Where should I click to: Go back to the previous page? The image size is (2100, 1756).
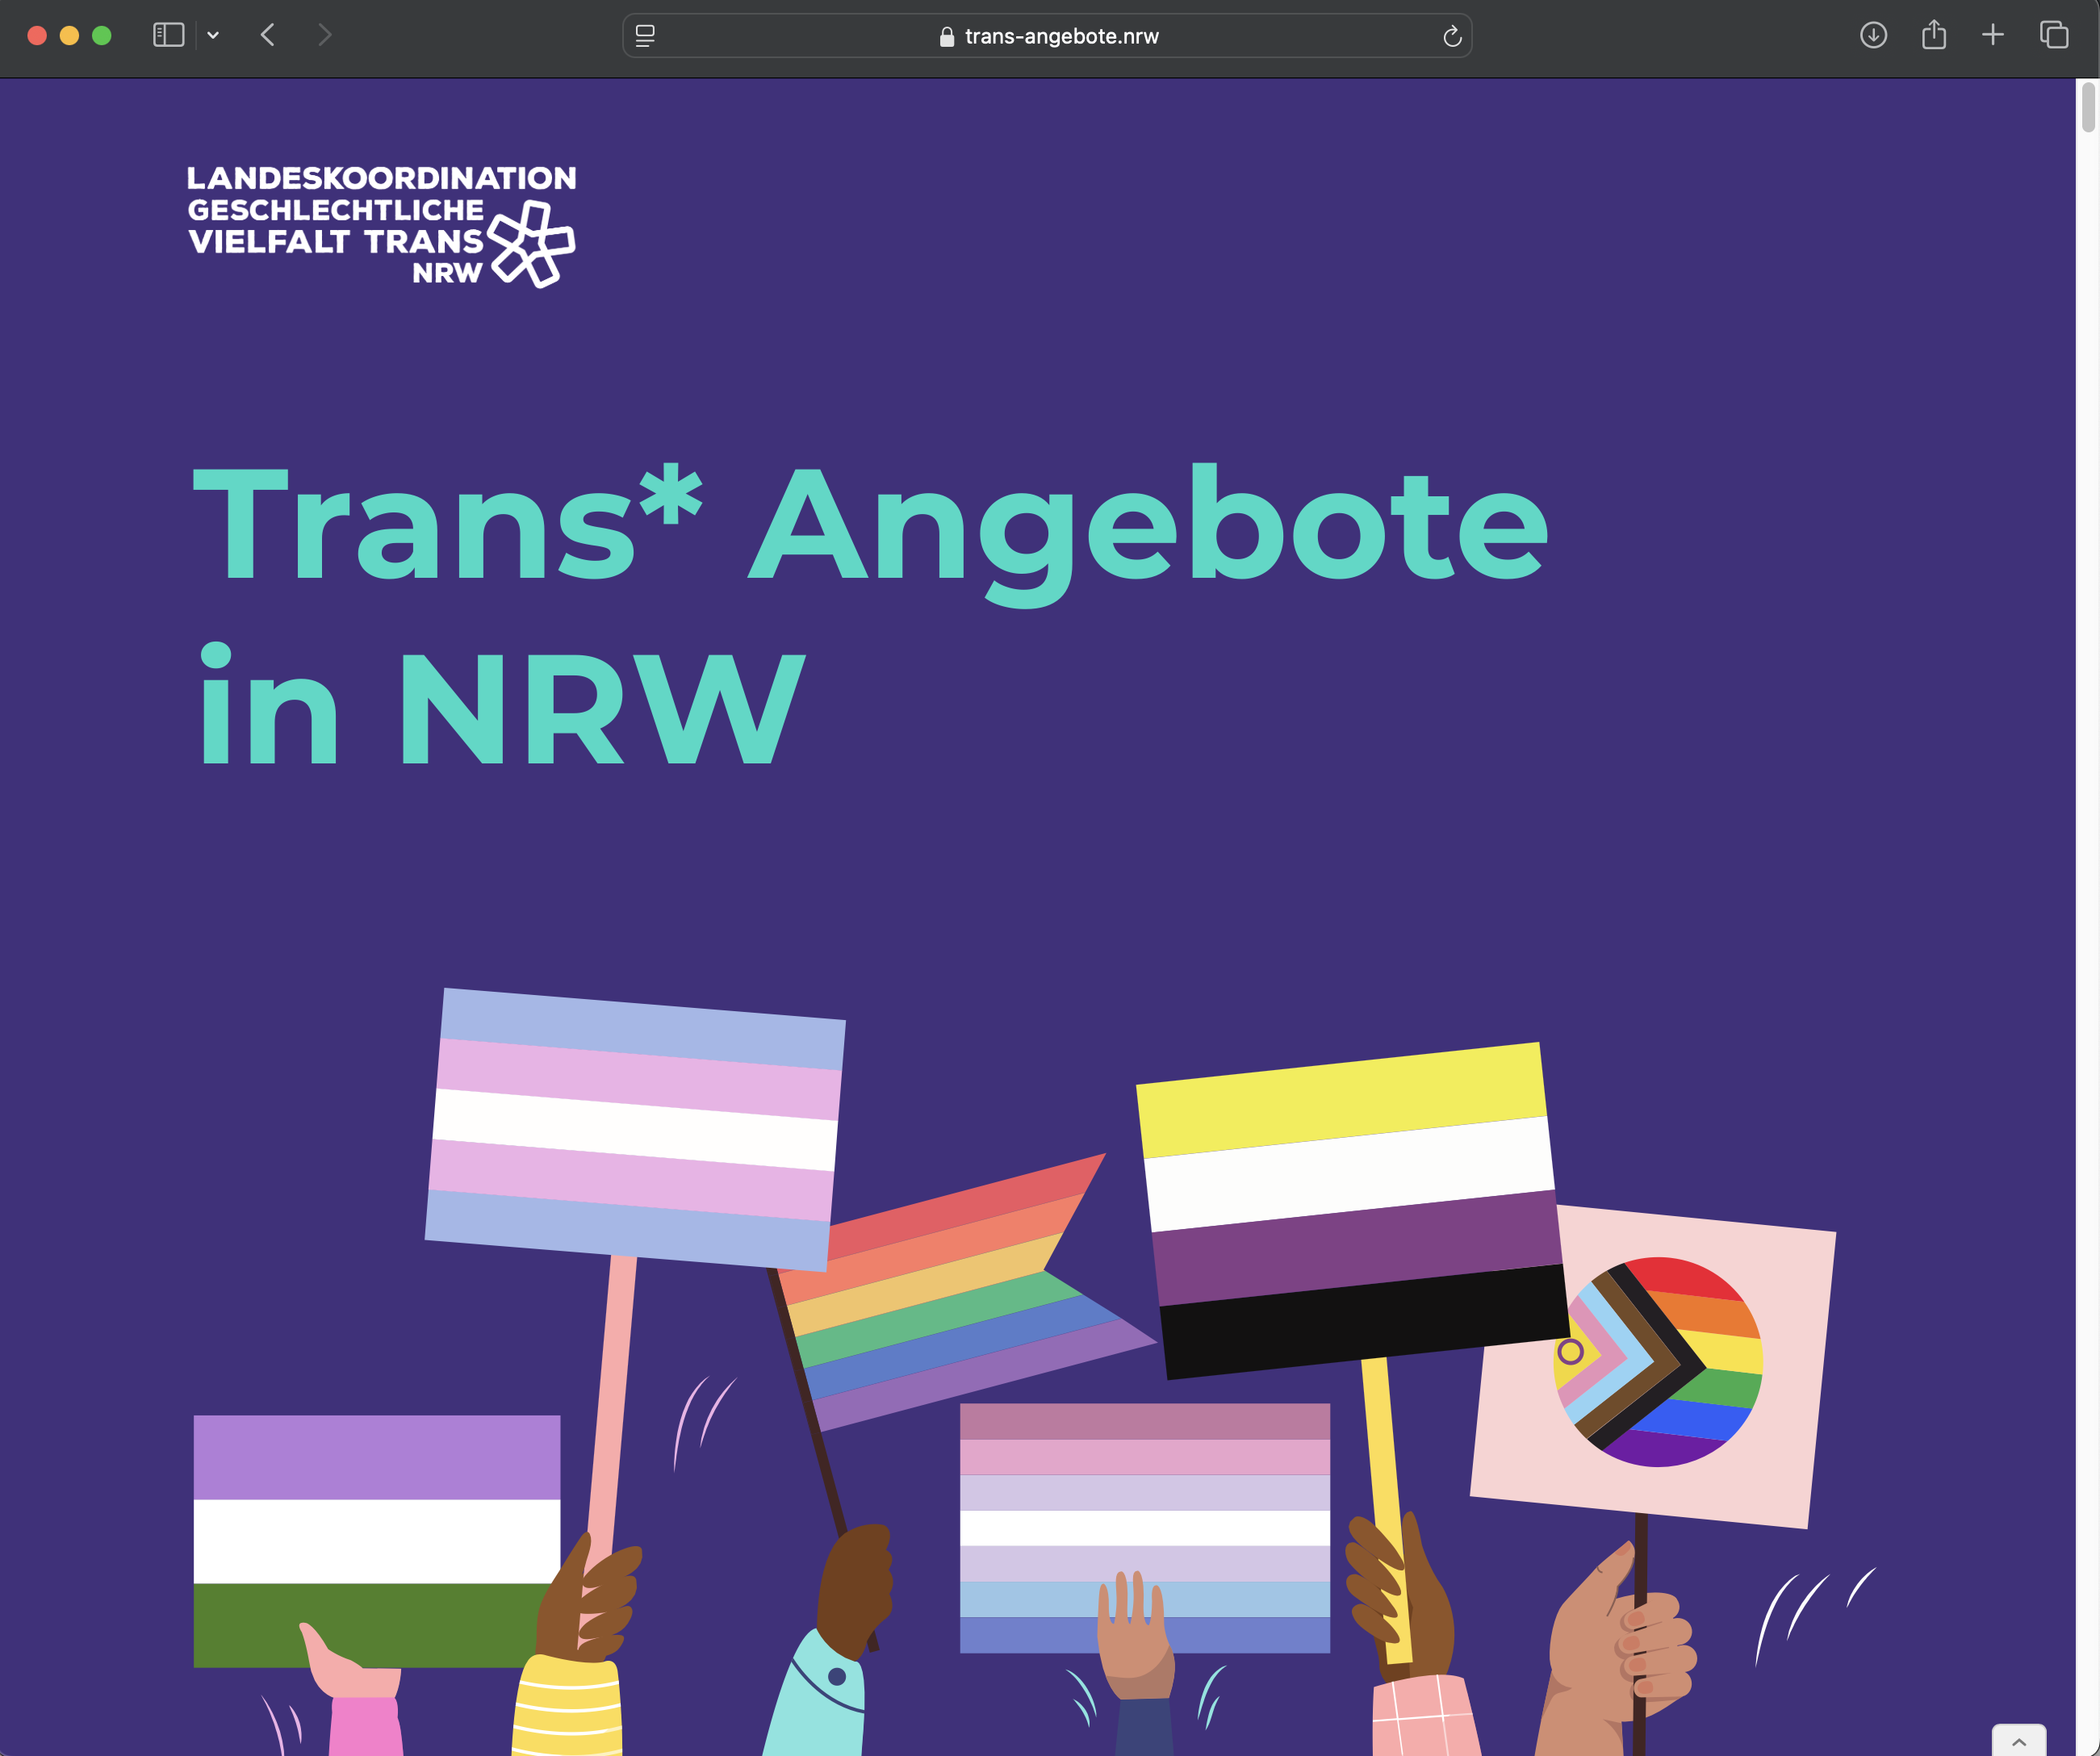267,35
